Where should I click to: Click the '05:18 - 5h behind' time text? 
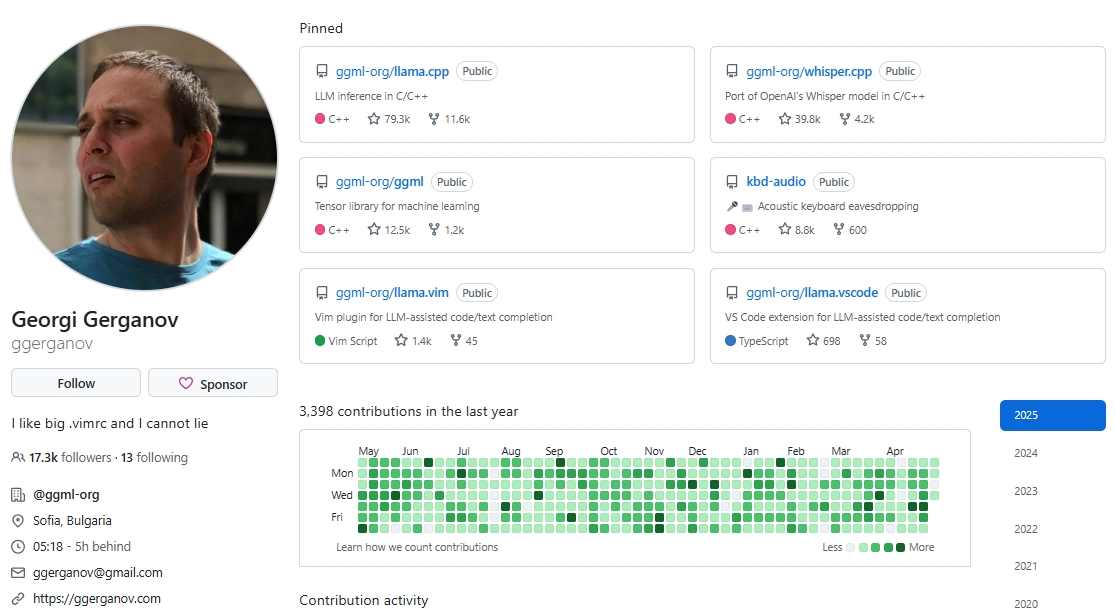coord(82,546)
